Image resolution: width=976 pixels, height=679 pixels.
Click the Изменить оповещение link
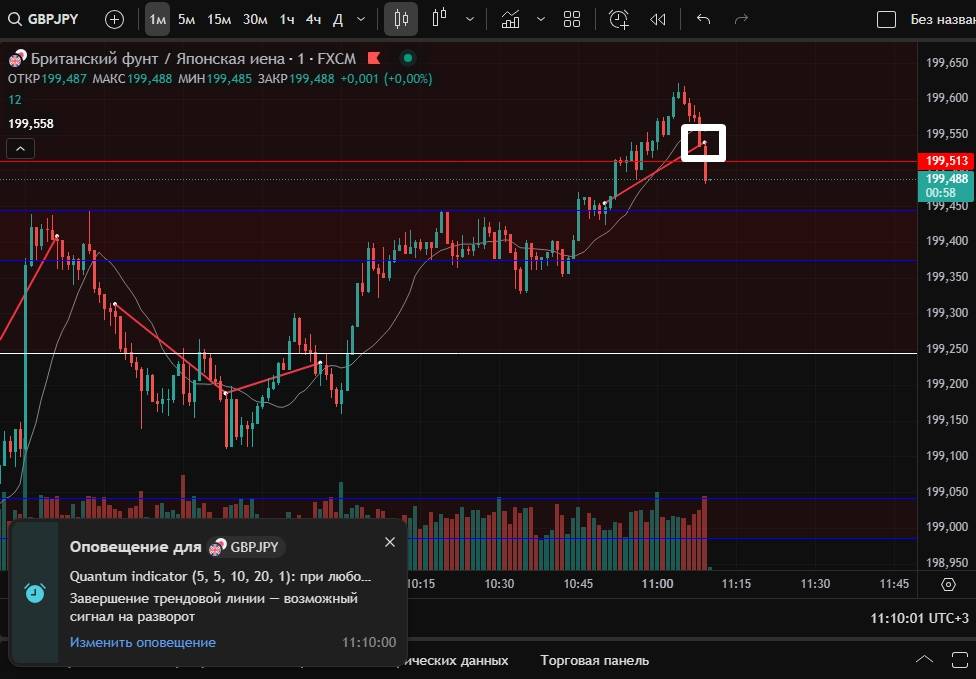tap(142, 642)
